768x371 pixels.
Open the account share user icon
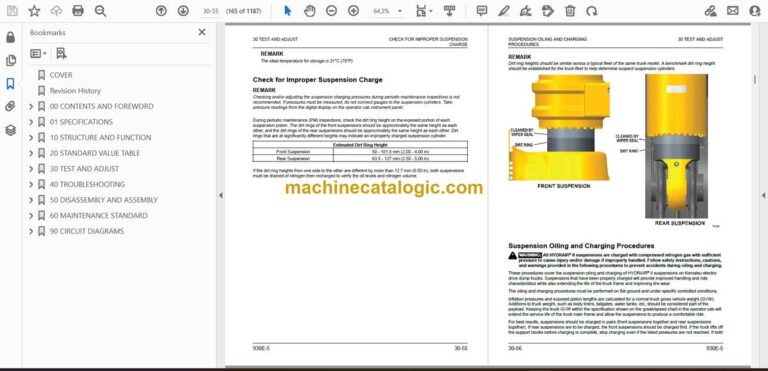pyautogui.click(x=755, y=11)
